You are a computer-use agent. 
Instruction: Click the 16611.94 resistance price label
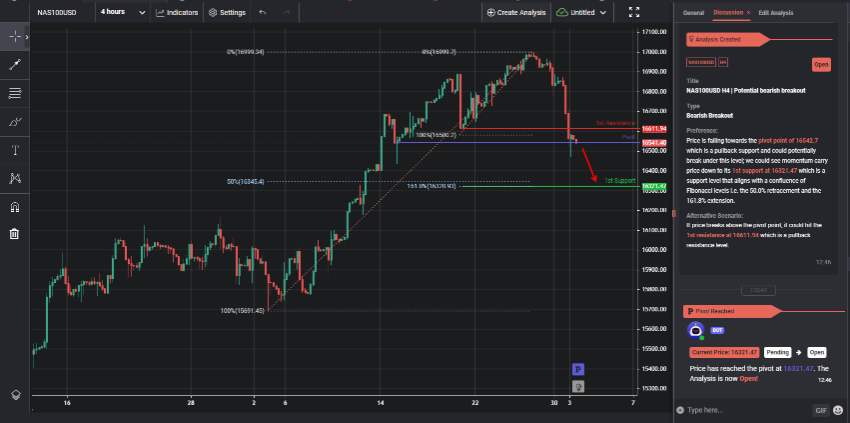(x=654, y=129)
